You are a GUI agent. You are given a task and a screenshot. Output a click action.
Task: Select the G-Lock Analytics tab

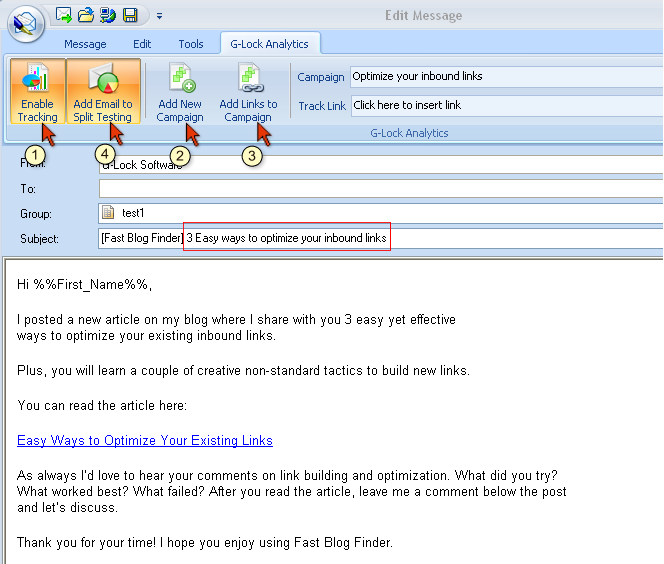coord(269,44)
